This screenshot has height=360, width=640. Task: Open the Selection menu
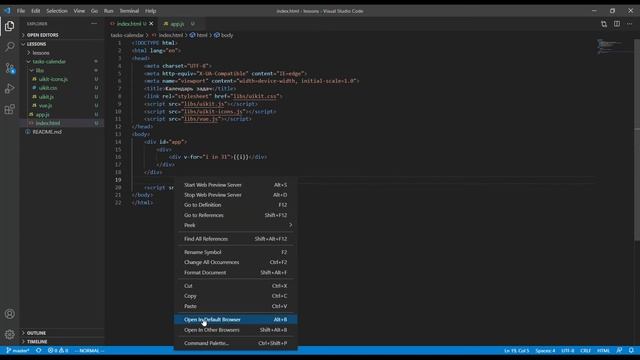[57, 11]
